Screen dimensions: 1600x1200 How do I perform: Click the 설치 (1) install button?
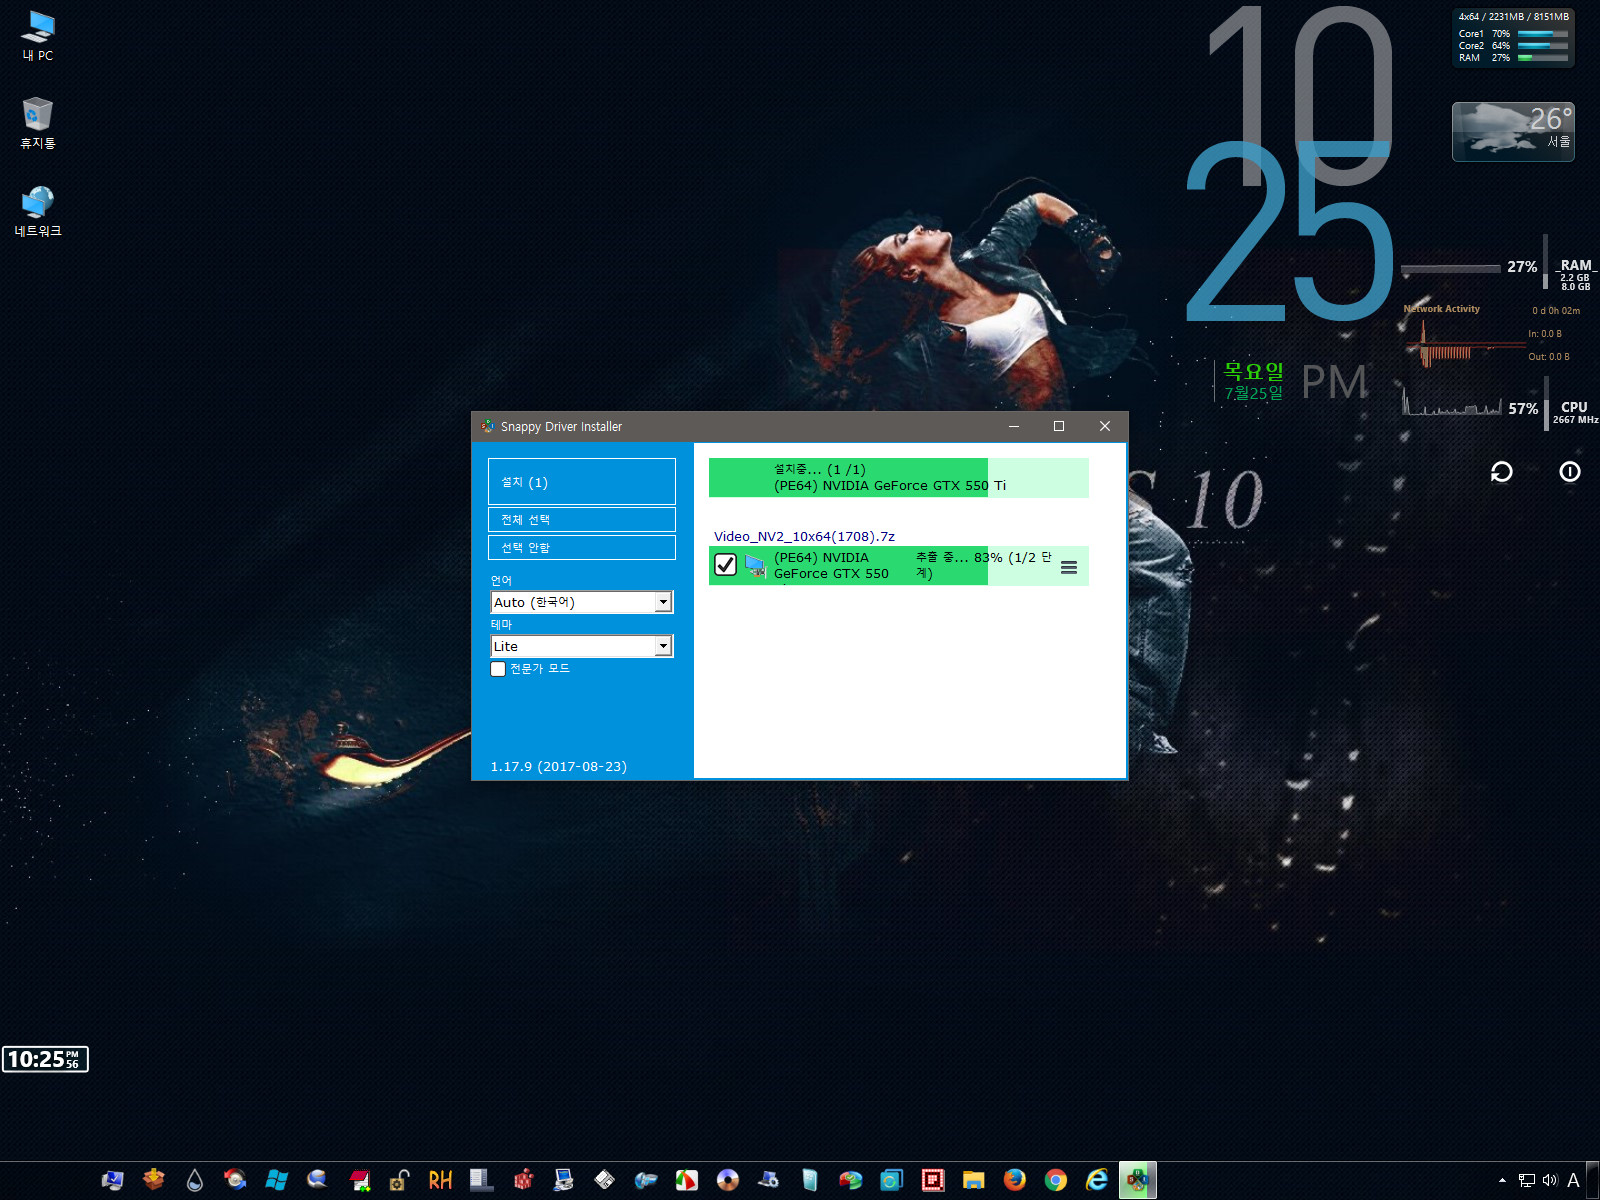(x=581, y=482)
